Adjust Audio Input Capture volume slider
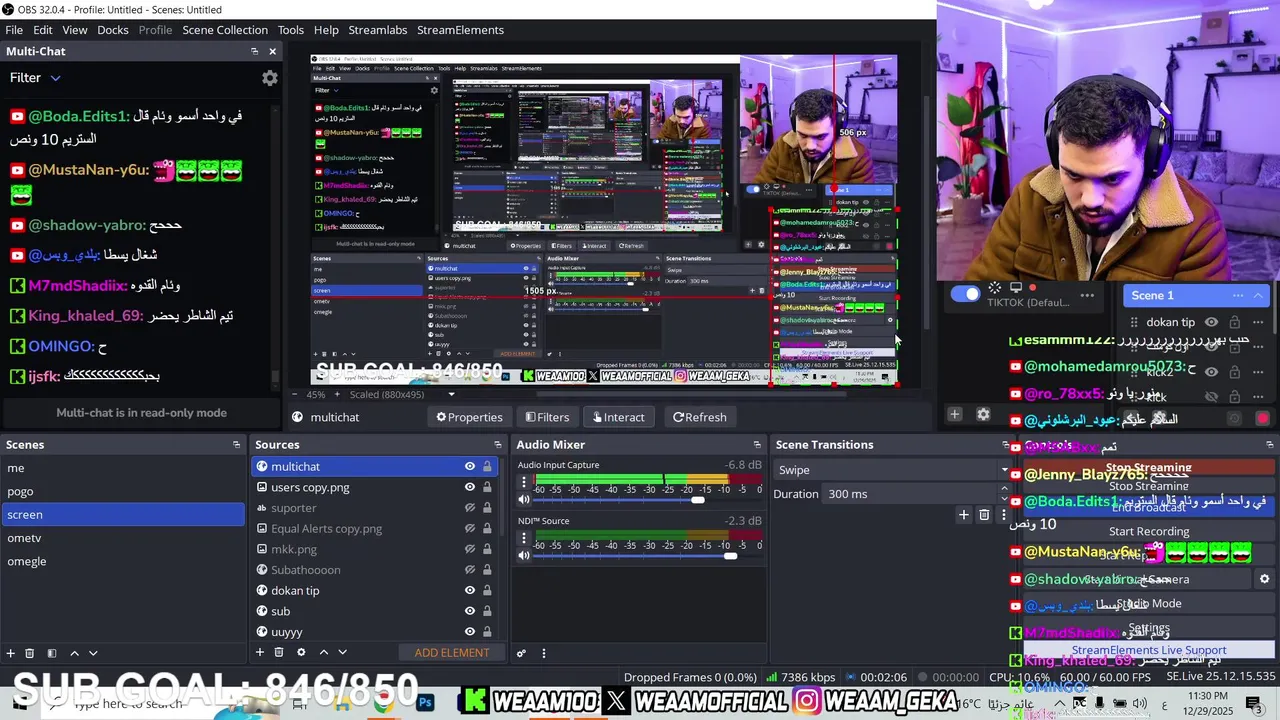The width and height of the screenshot is (1280, 720). [698, 500]
